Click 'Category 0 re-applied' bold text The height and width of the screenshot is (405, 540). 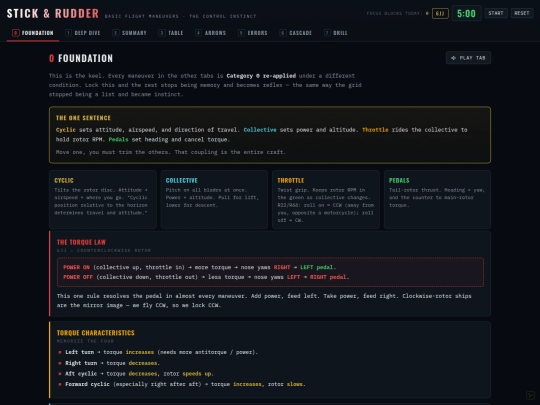[x=261, y=76]
